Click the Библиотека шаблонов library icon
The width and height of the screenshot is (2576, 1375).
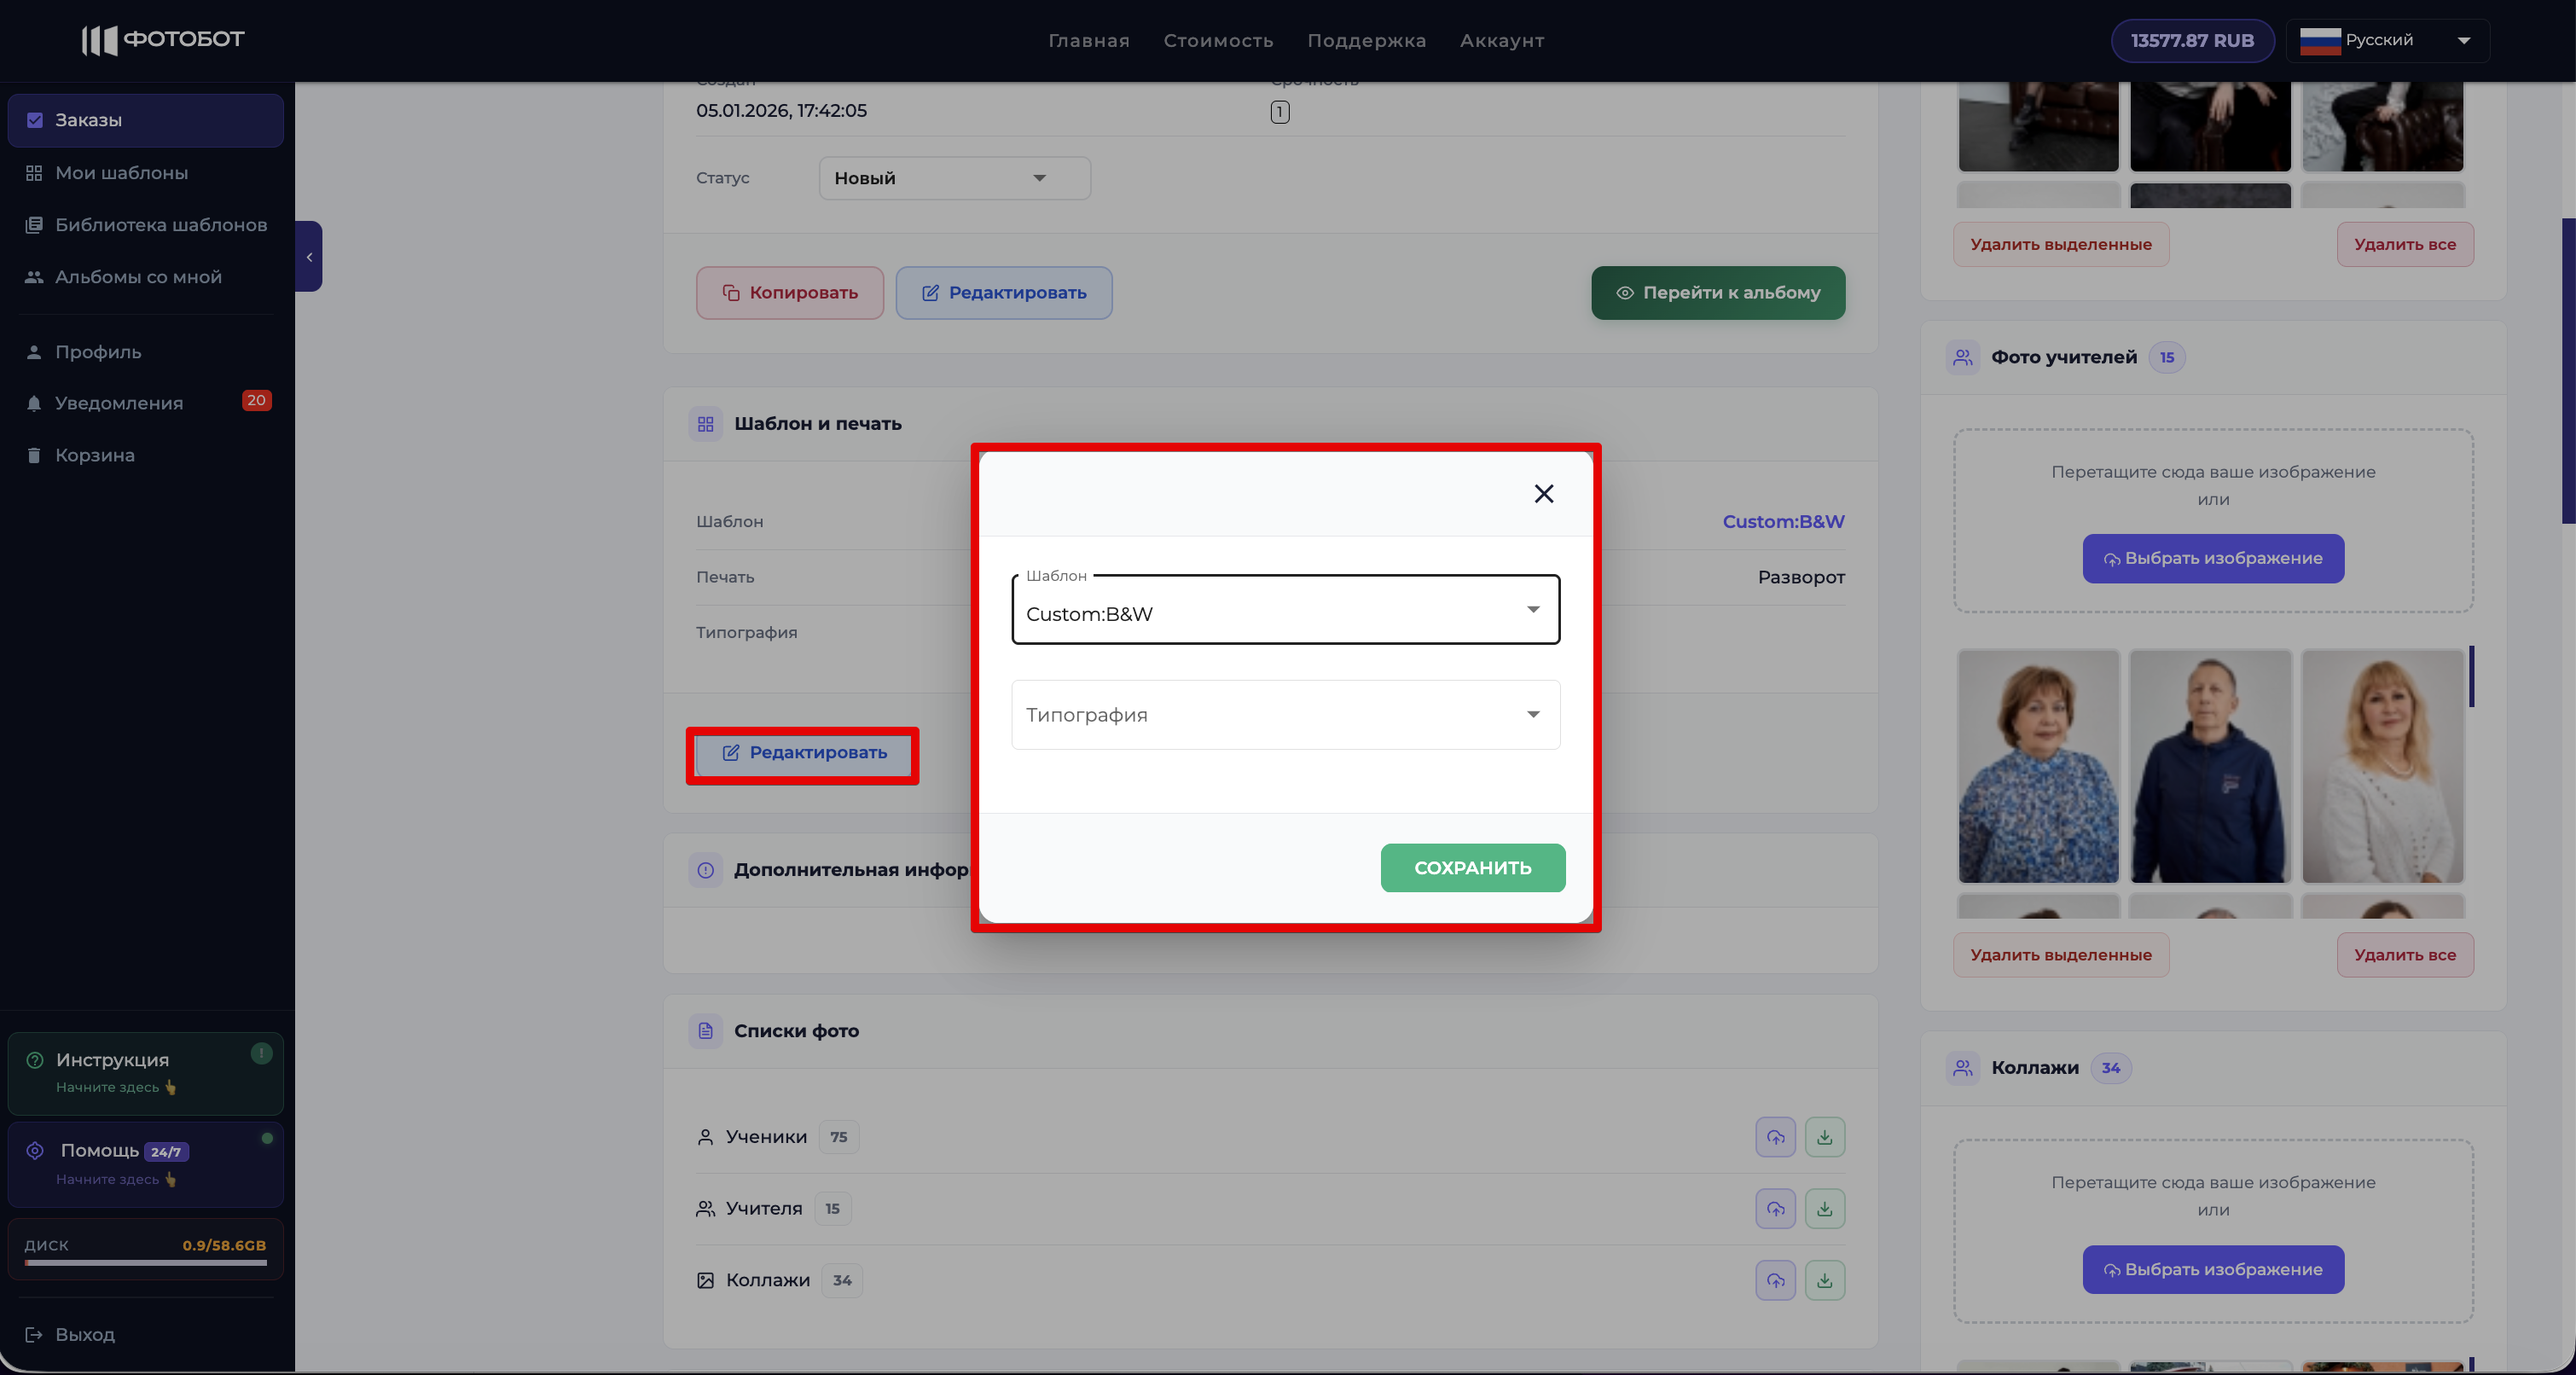(x=34, y=225)
